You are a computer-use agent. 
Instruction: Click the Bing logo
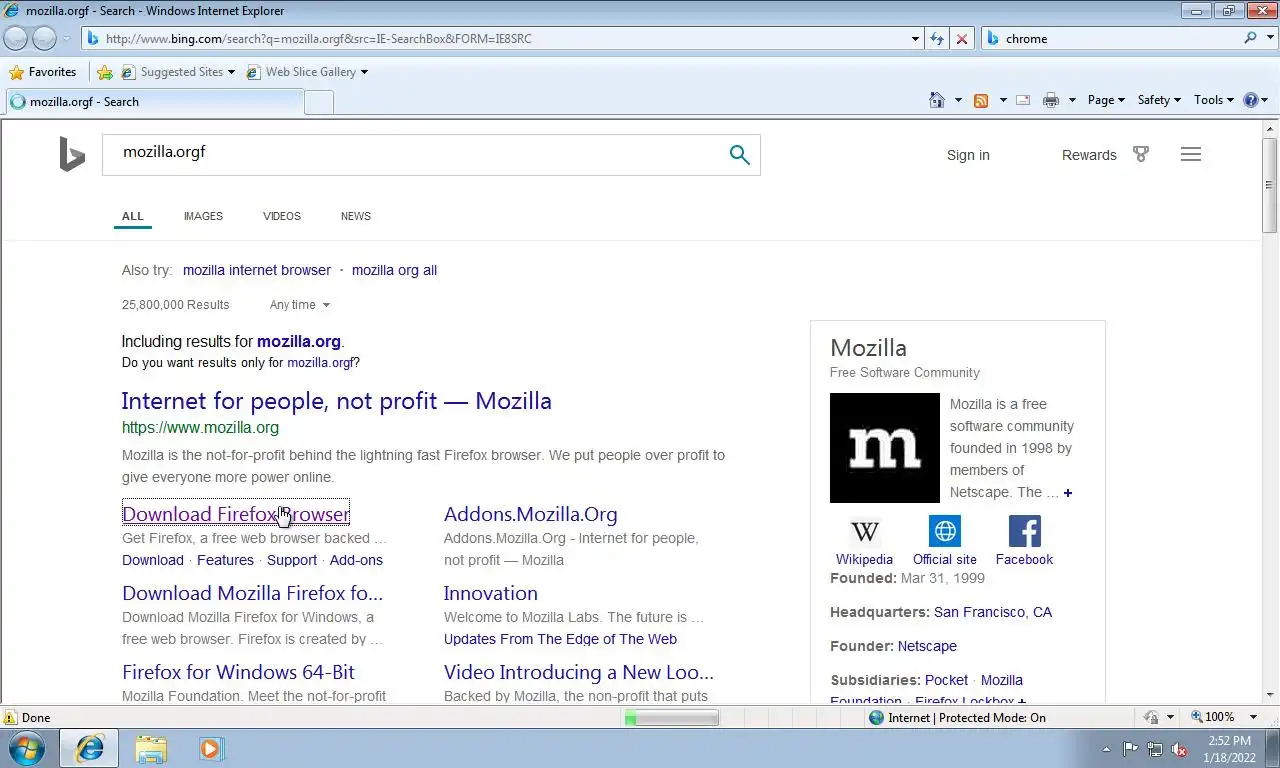click(x=72, y=155)
